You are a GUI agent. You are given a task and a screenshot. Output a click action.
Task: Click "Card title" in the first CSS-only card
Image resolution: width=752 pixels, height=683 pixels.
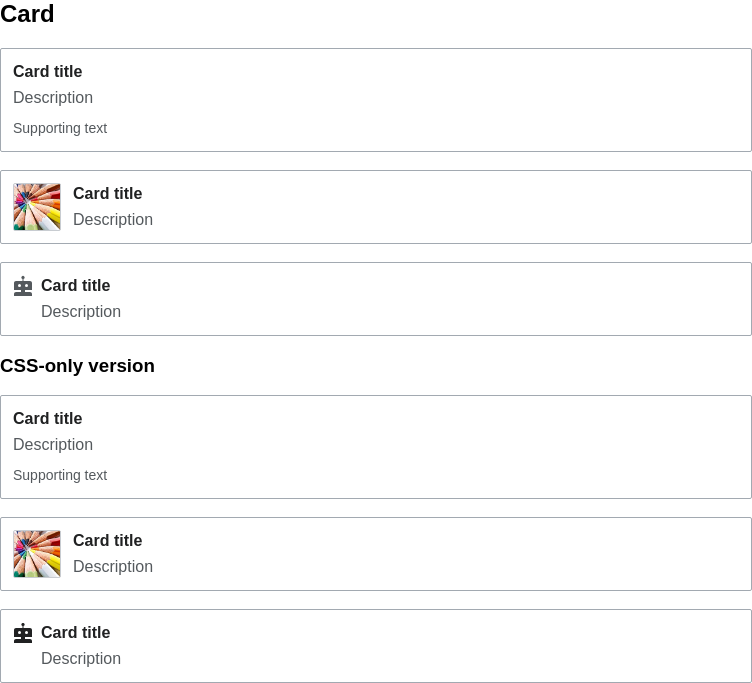coord(47,418)
